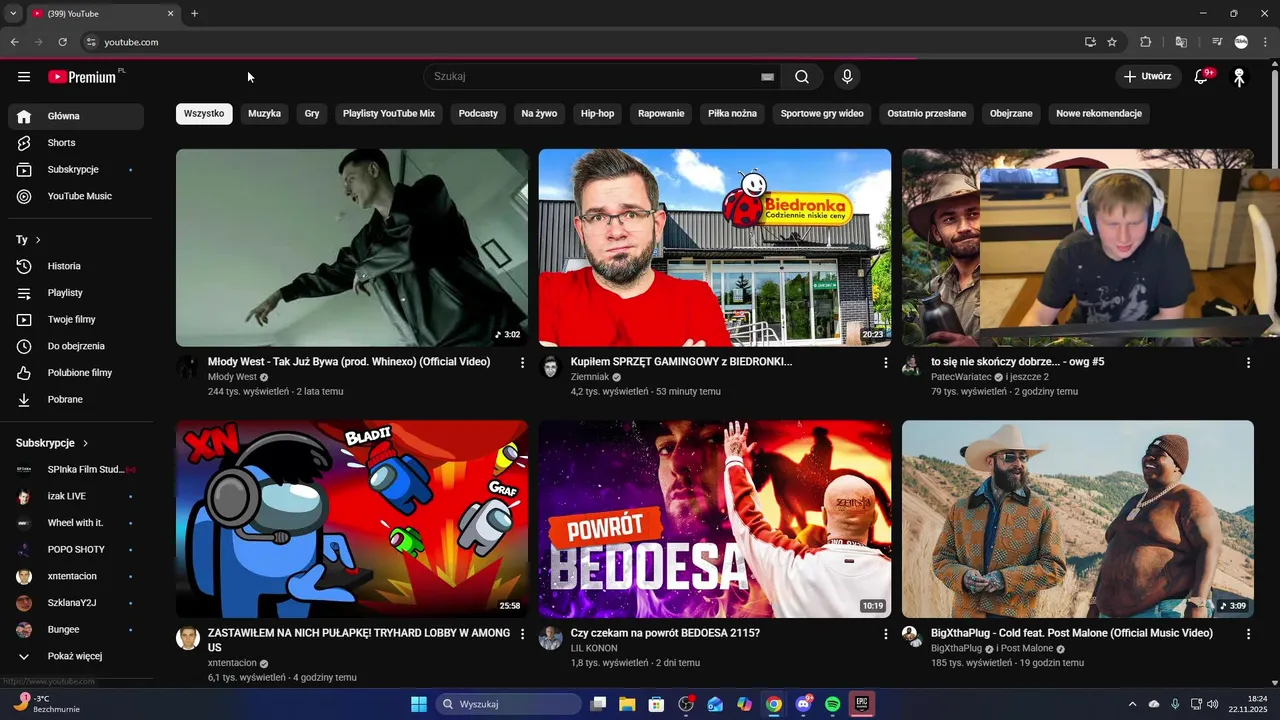This screenshot has height=720, width=1280.
Task: Open Playlisty in the sidebar
Action: 76,293
